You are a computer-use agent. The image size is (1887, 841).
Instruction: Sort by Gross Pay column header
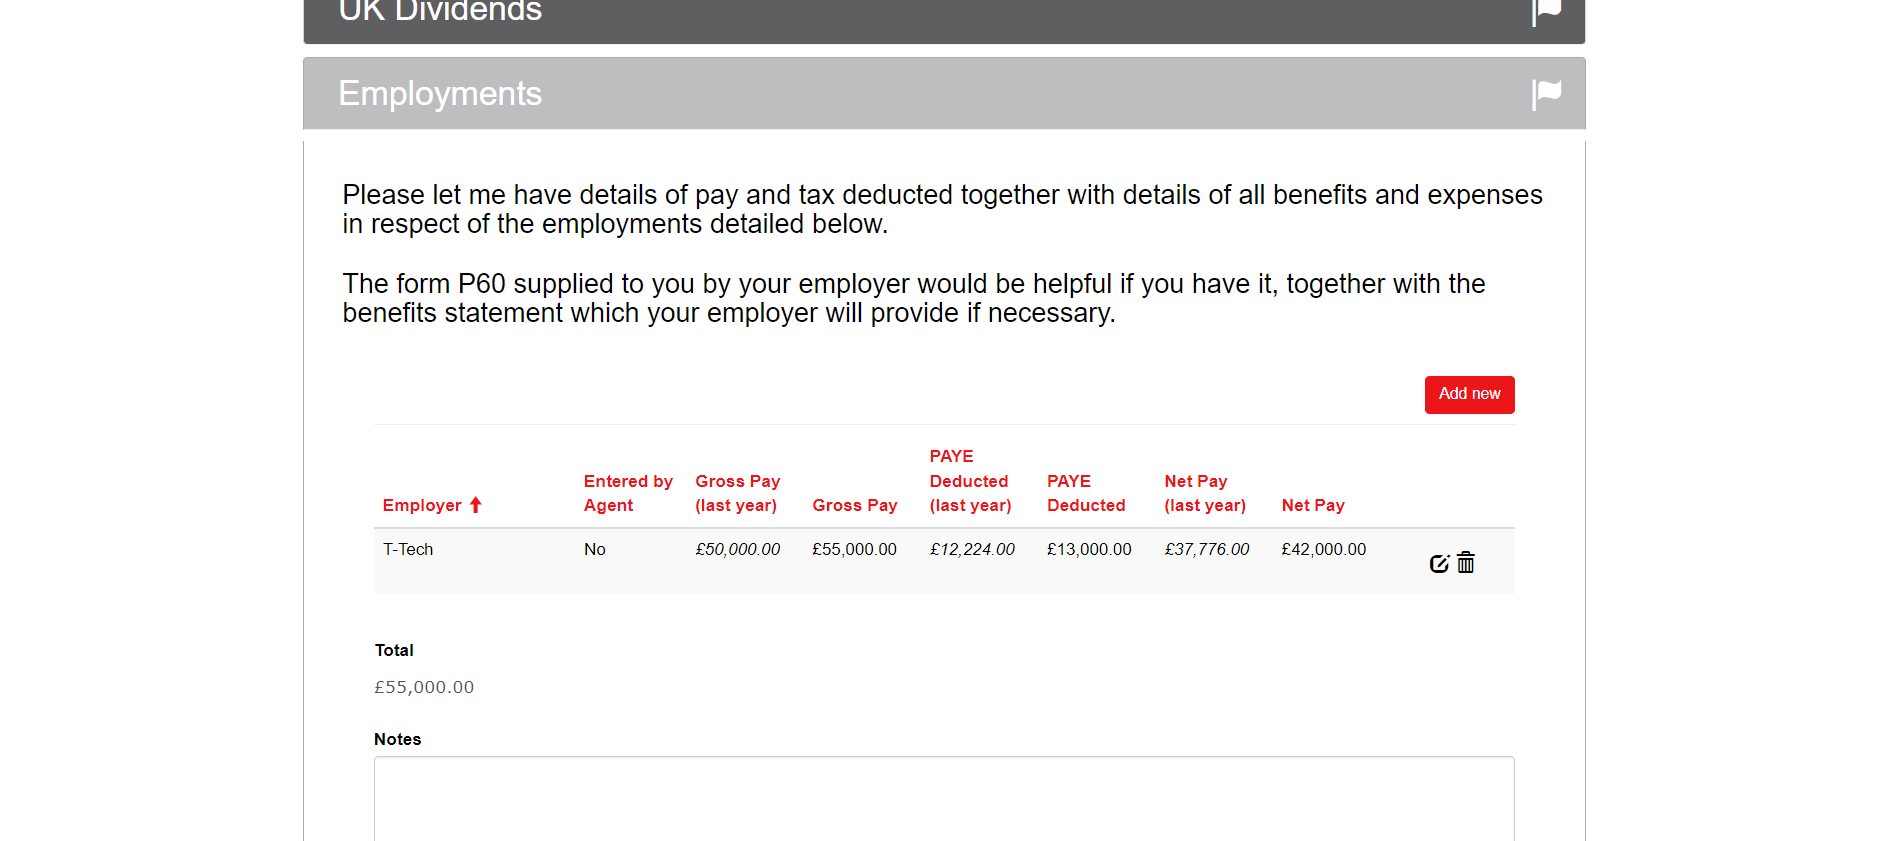855,505
